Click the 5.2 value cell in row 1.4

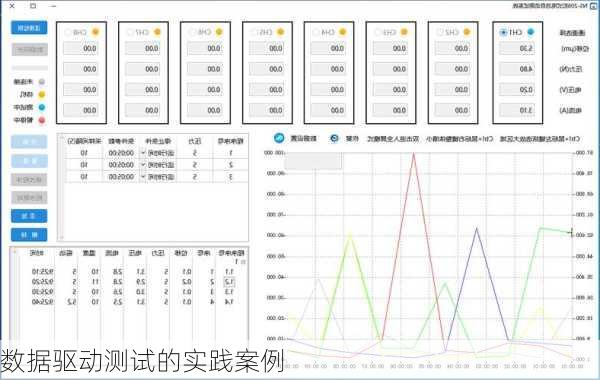pos(72,302)
